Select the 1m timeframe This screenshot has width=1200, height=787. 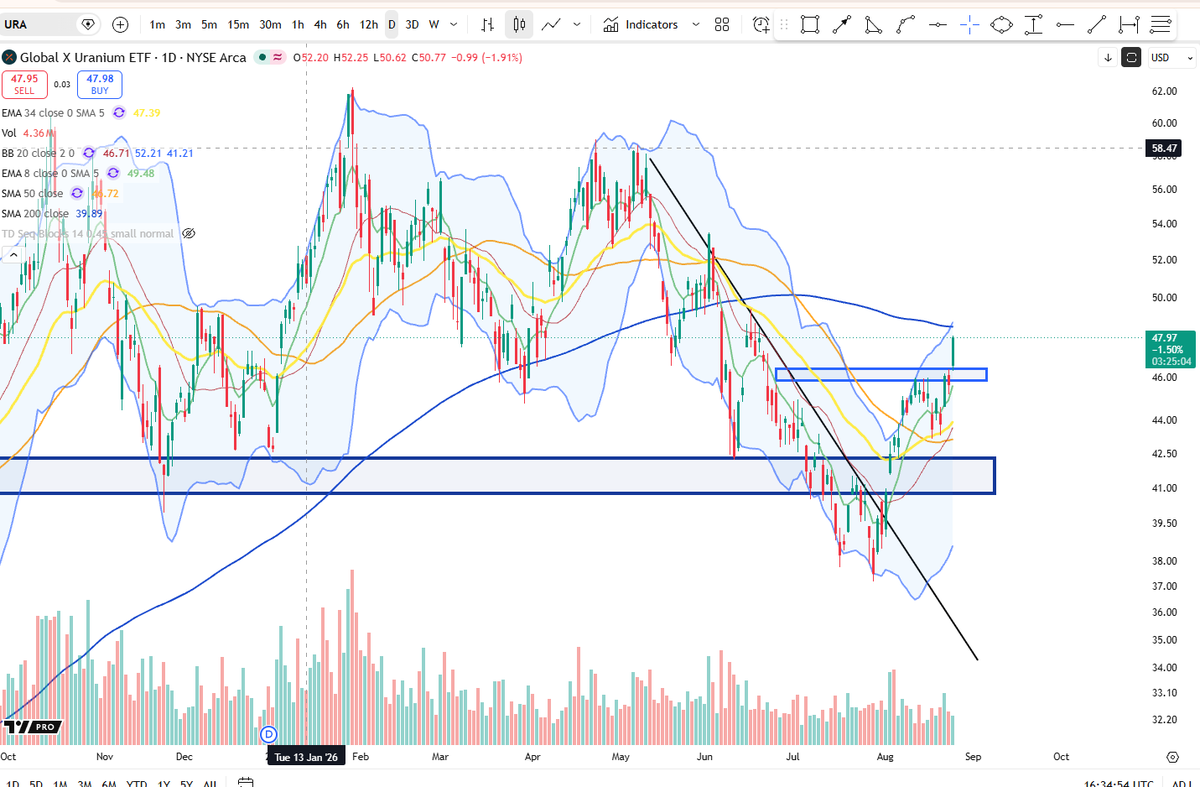158,24
